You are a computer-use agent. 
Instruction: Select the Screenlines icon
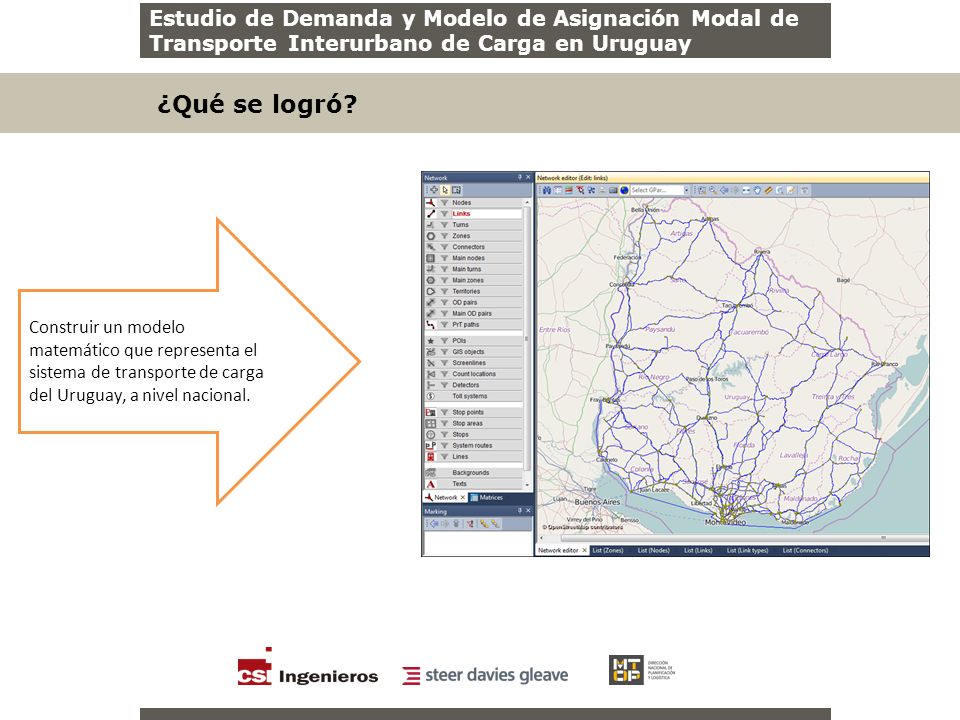coord(430,362)
